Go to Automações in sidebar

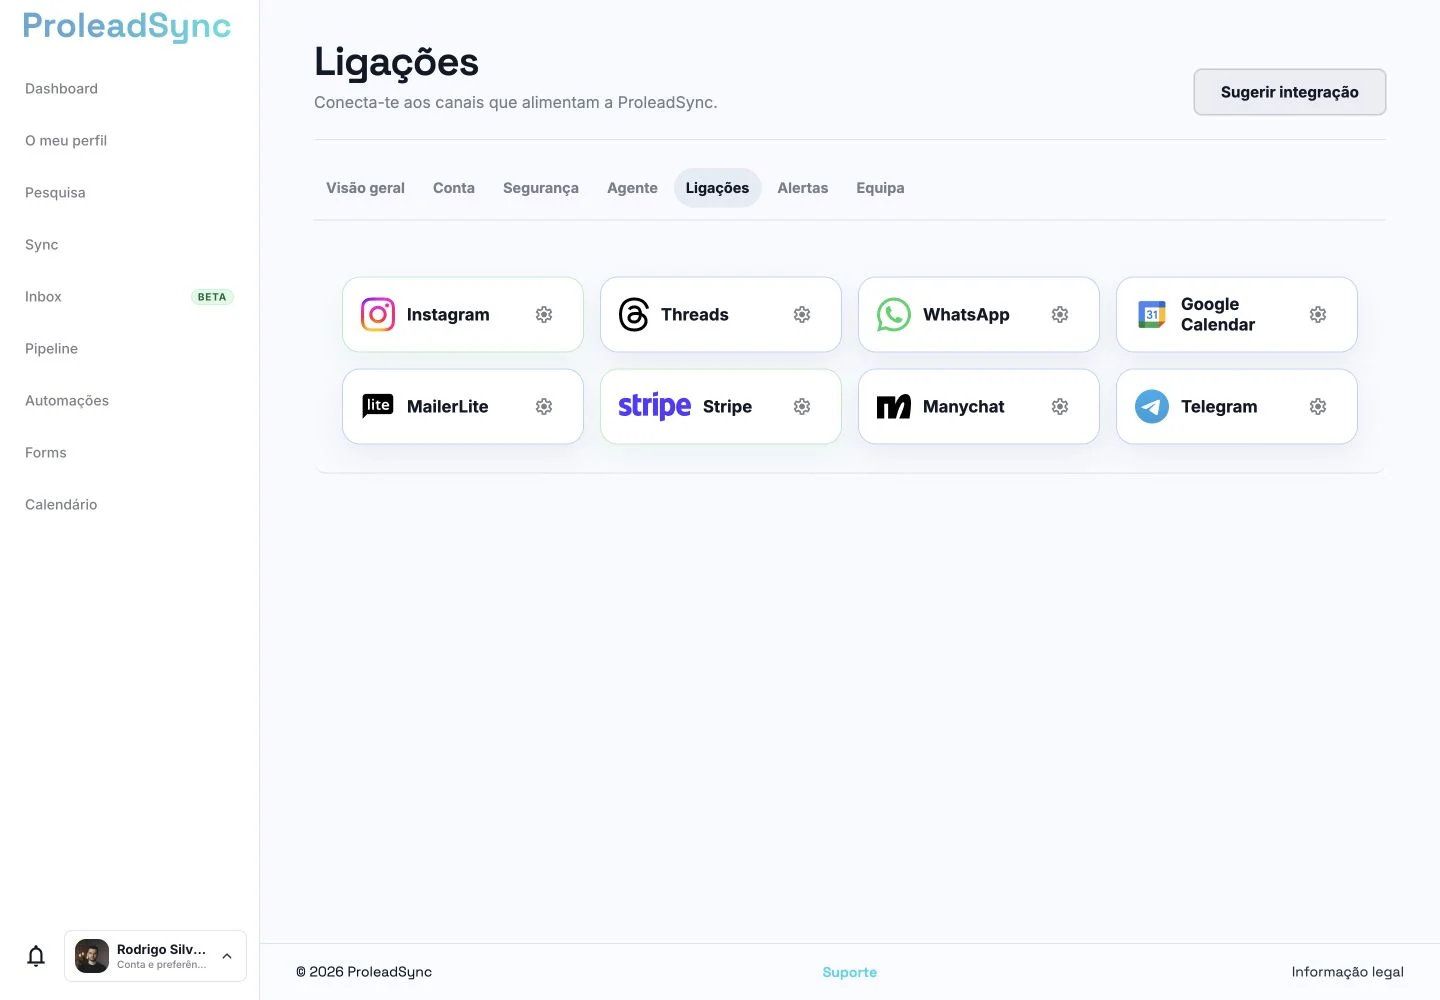click(67, 401)
